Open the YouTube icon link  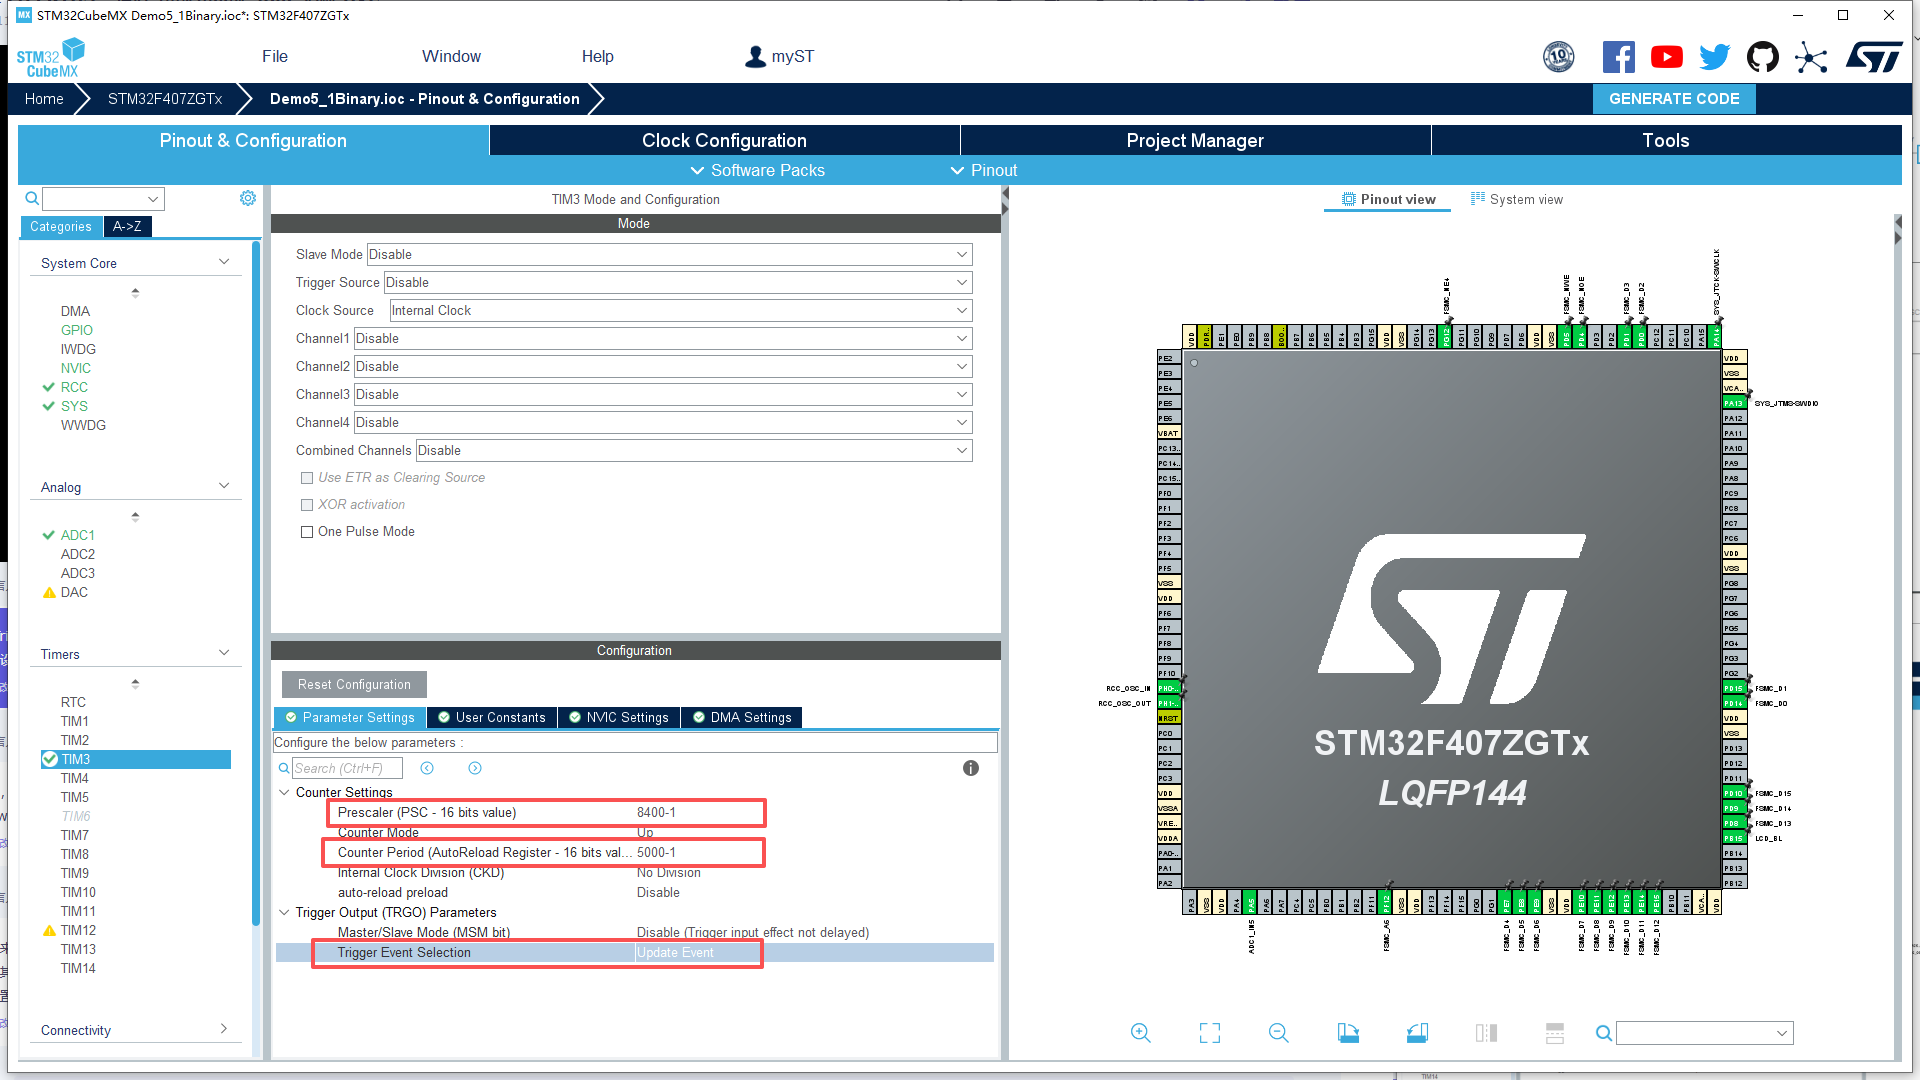point(1666,57)
